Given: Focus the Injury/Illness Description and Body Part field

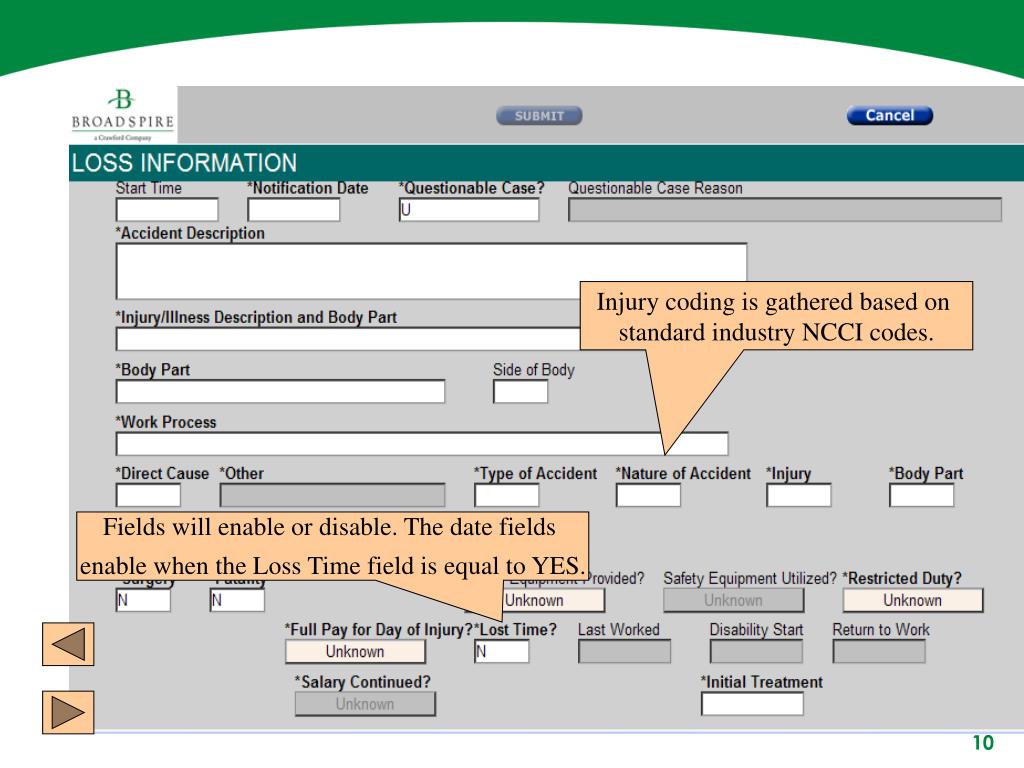Looking at the screenshot, I should pos(348,339).
